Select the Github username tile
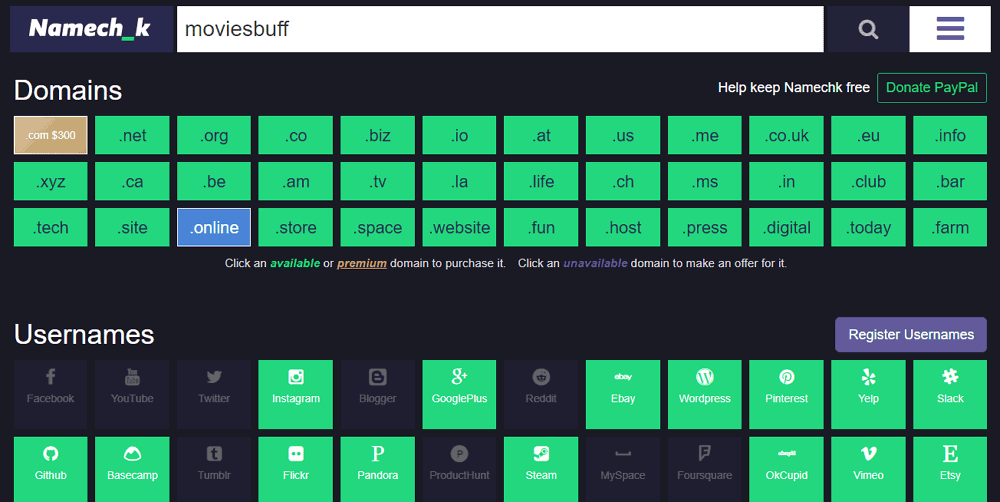 tap(51, 464)
